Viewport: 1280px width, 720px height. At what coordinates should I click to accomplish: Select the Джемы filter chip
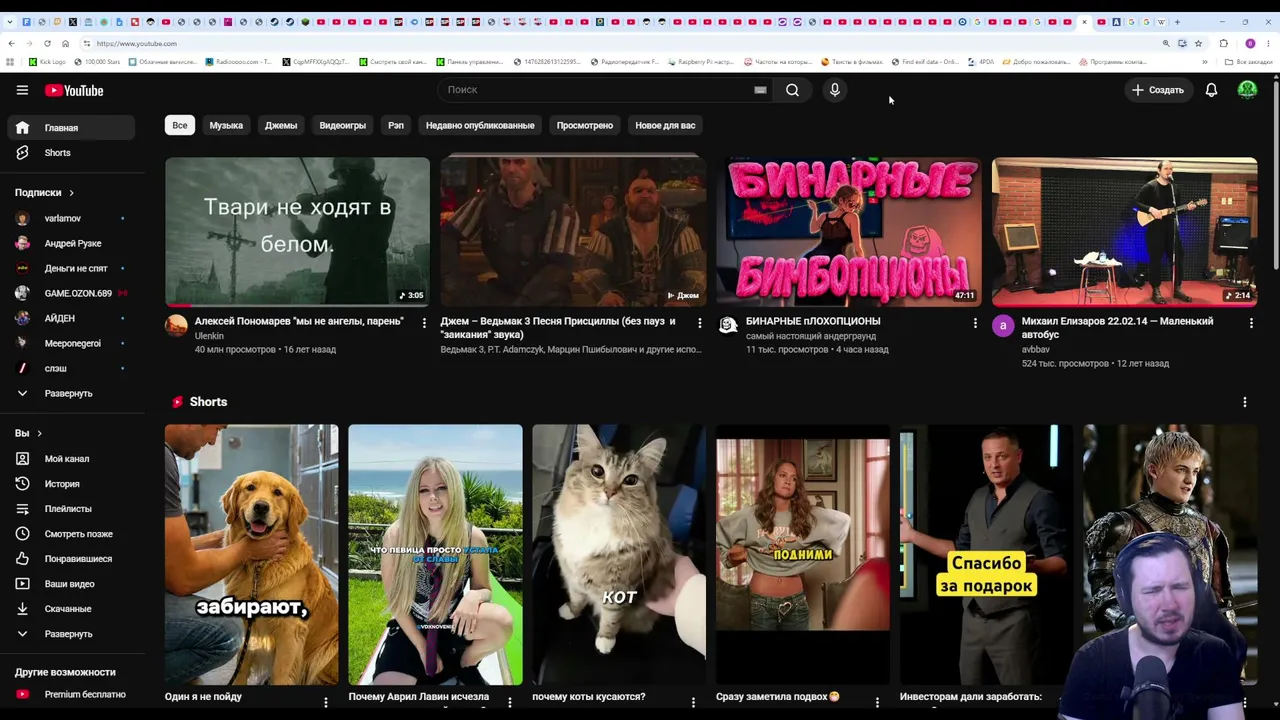(x=281, y=126)
